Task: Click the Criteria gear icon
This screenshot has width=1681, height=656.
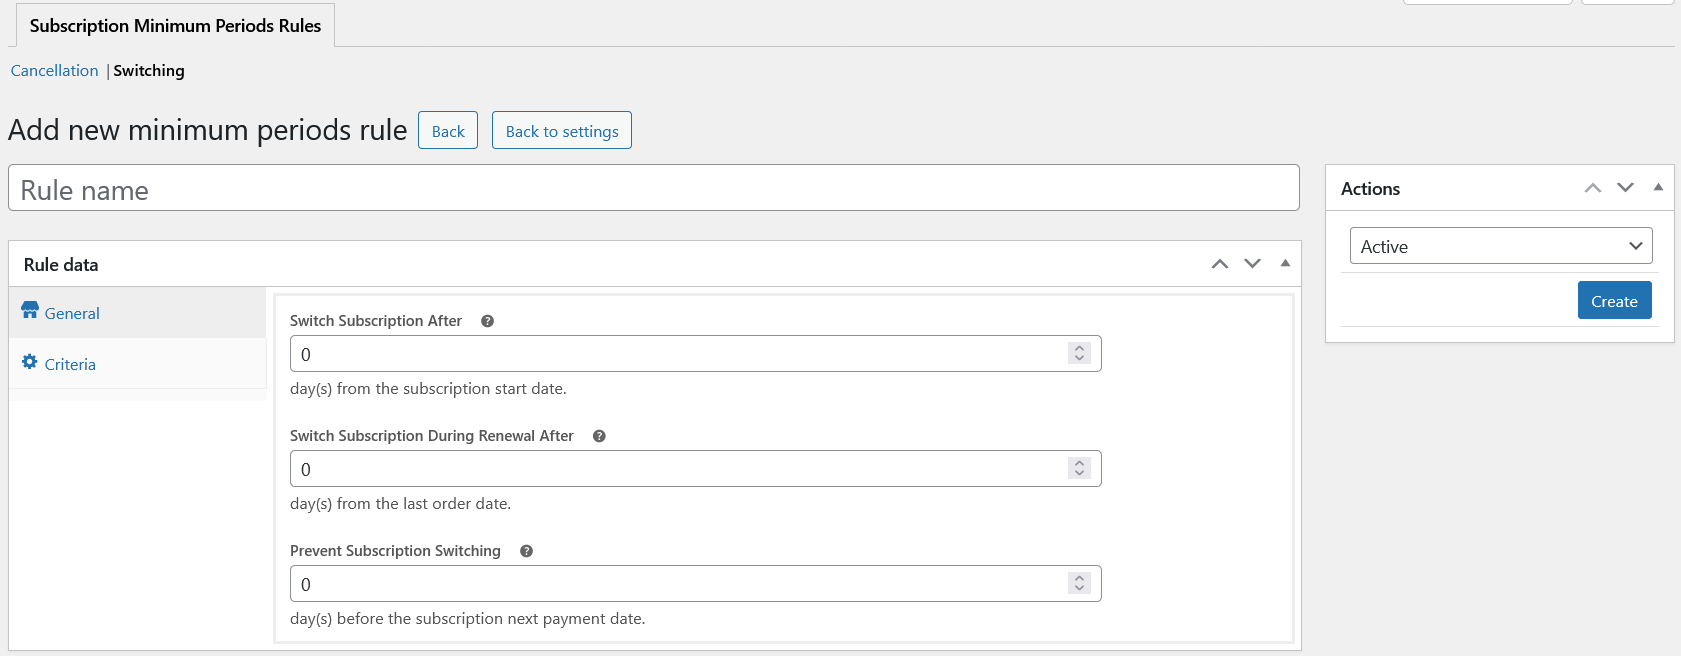Action: click(30, 362)
